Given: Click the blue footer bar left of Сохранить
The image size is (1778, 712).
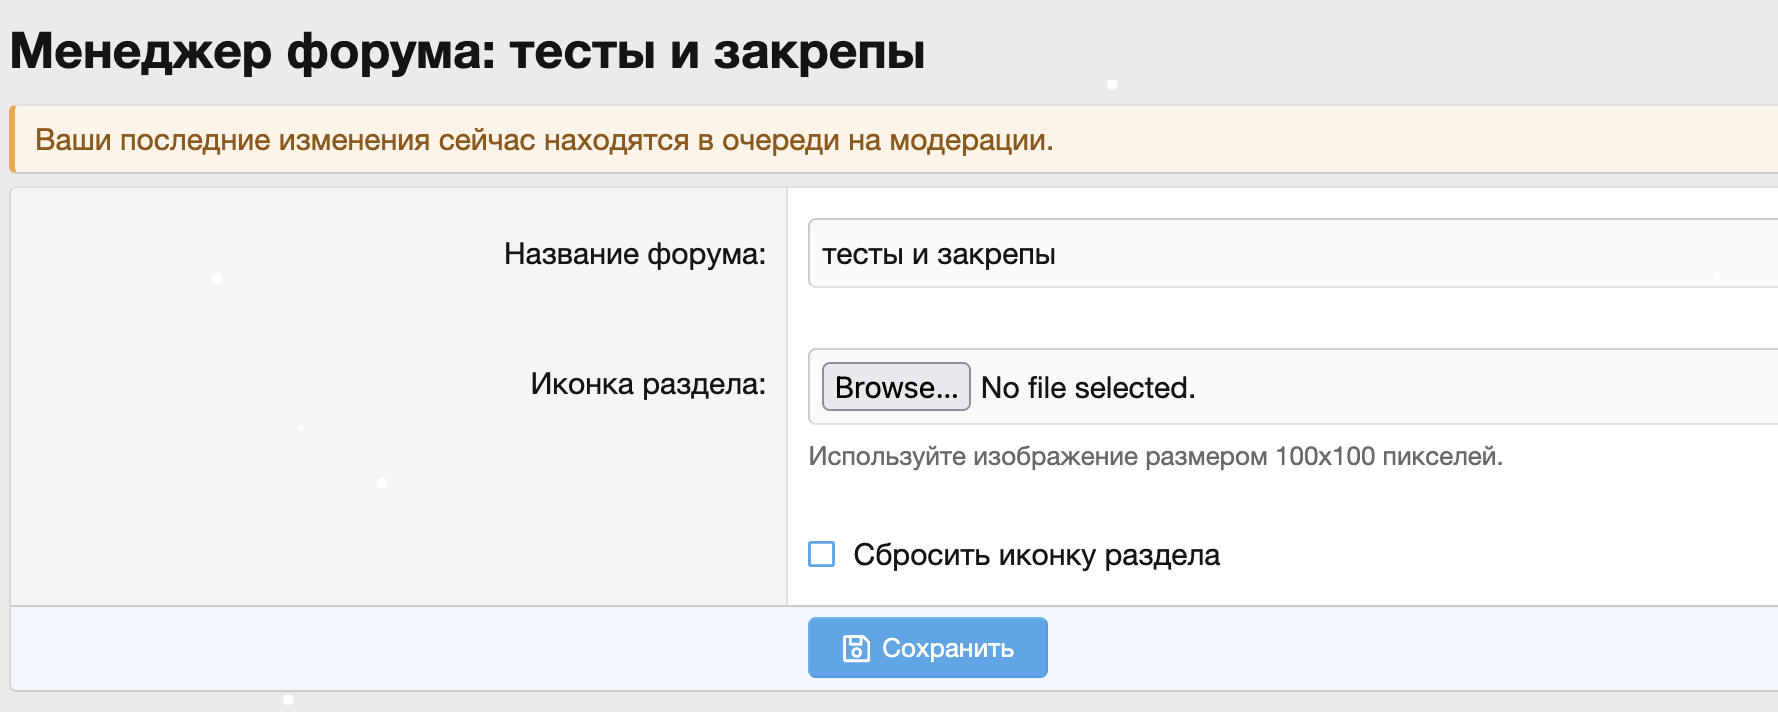Looking at the screenshot, I should point(400,649).
